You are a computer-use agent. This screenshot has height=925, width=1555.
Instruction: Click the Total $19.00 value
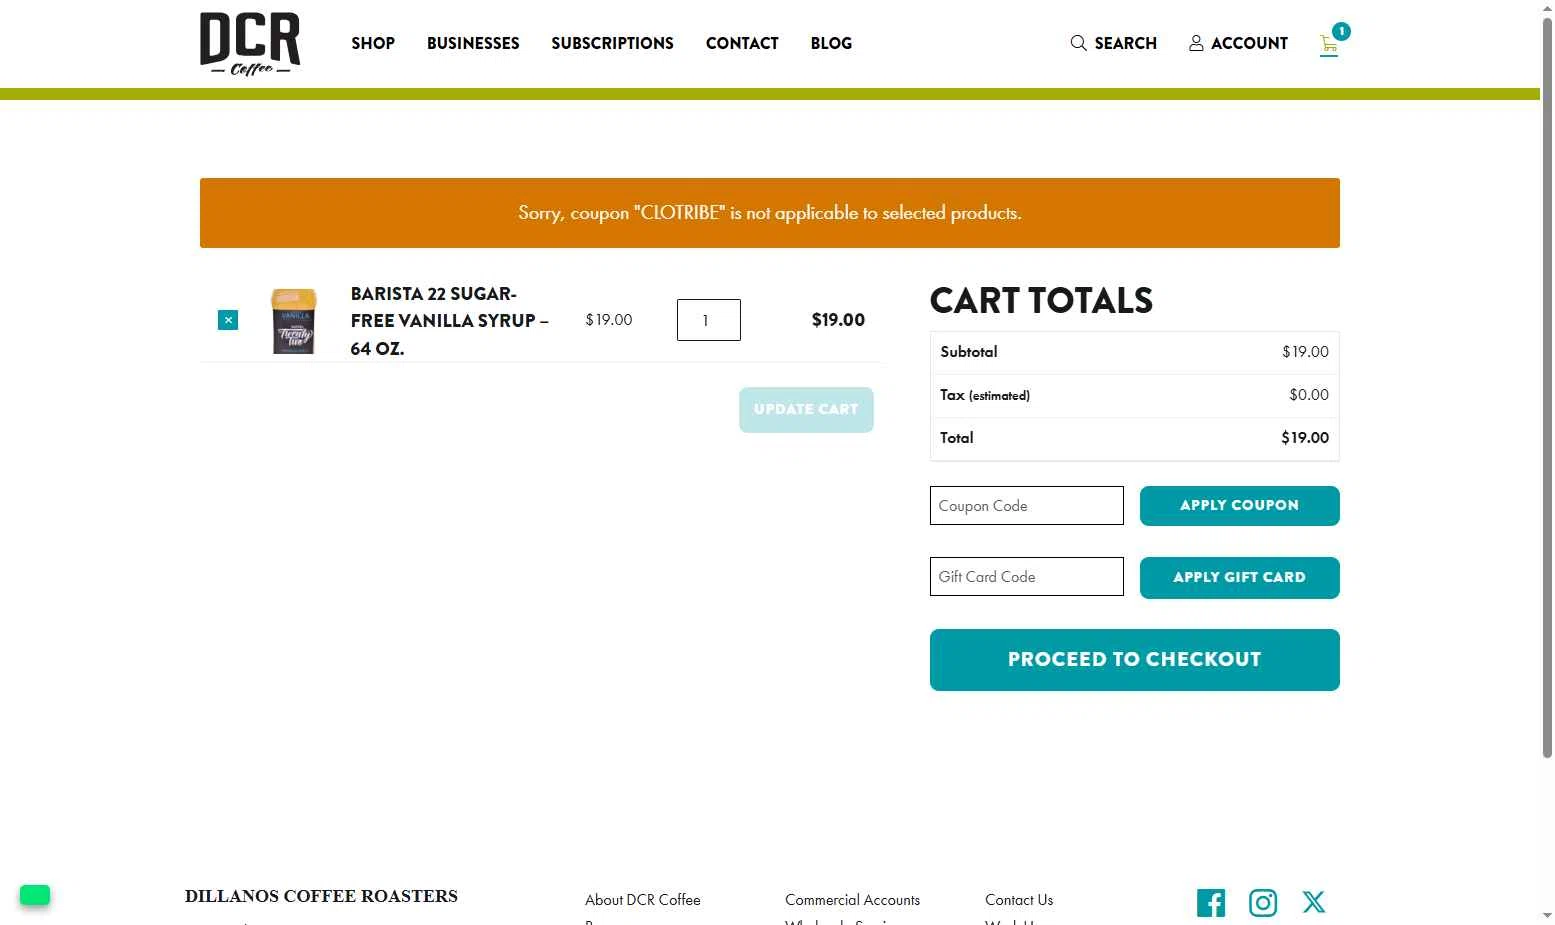1305,438
